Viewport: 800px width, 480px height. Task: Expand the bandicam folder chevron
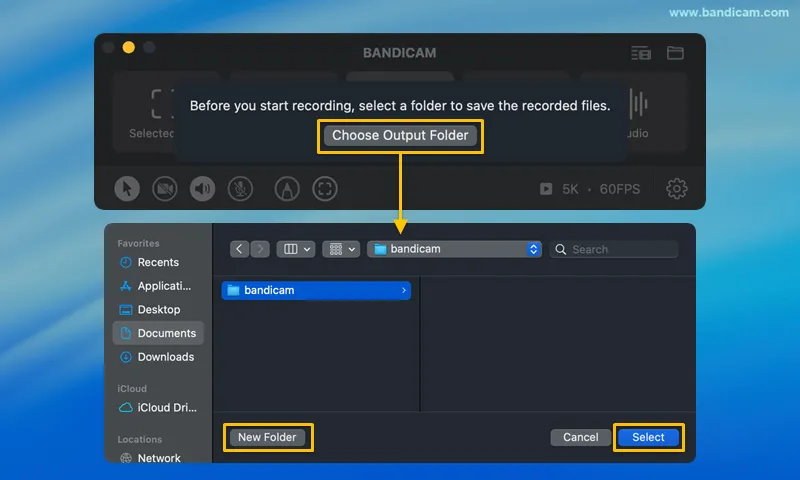coord(404,290)
